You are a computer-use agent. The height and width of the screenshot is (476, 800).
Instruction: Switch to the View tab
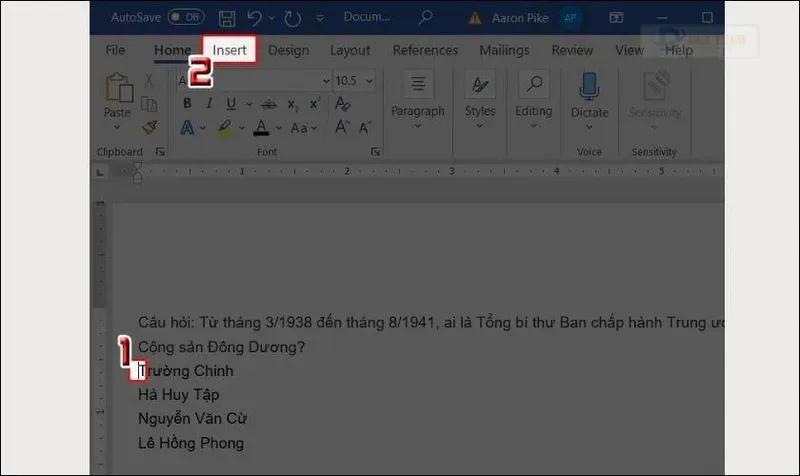point(629,50)
